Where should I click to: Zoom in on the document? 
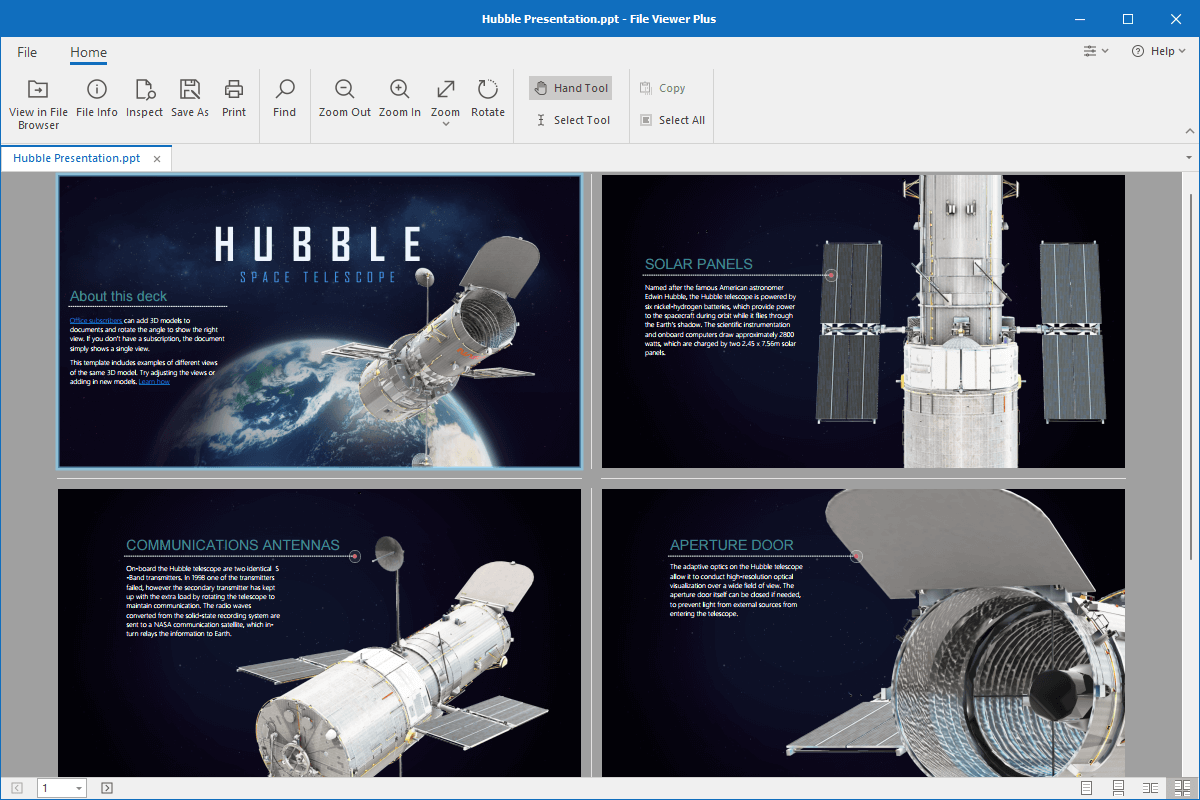pos(400,99)
